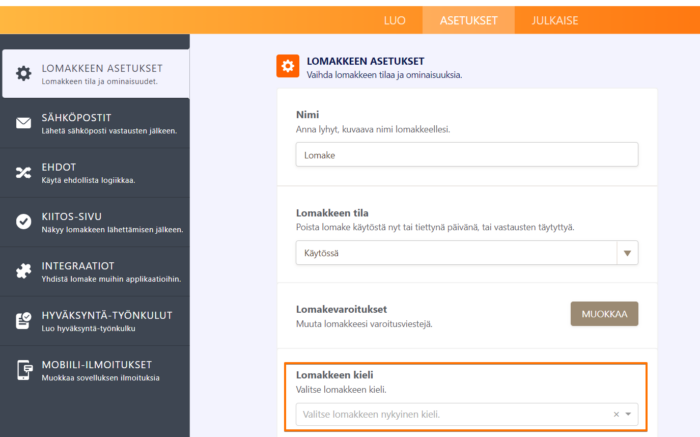The width and height of the screenshot is (700, 437).
Task: Clear the Lomakkeen kieli selection
Action: pyautogui.click(x=616, y=414)
